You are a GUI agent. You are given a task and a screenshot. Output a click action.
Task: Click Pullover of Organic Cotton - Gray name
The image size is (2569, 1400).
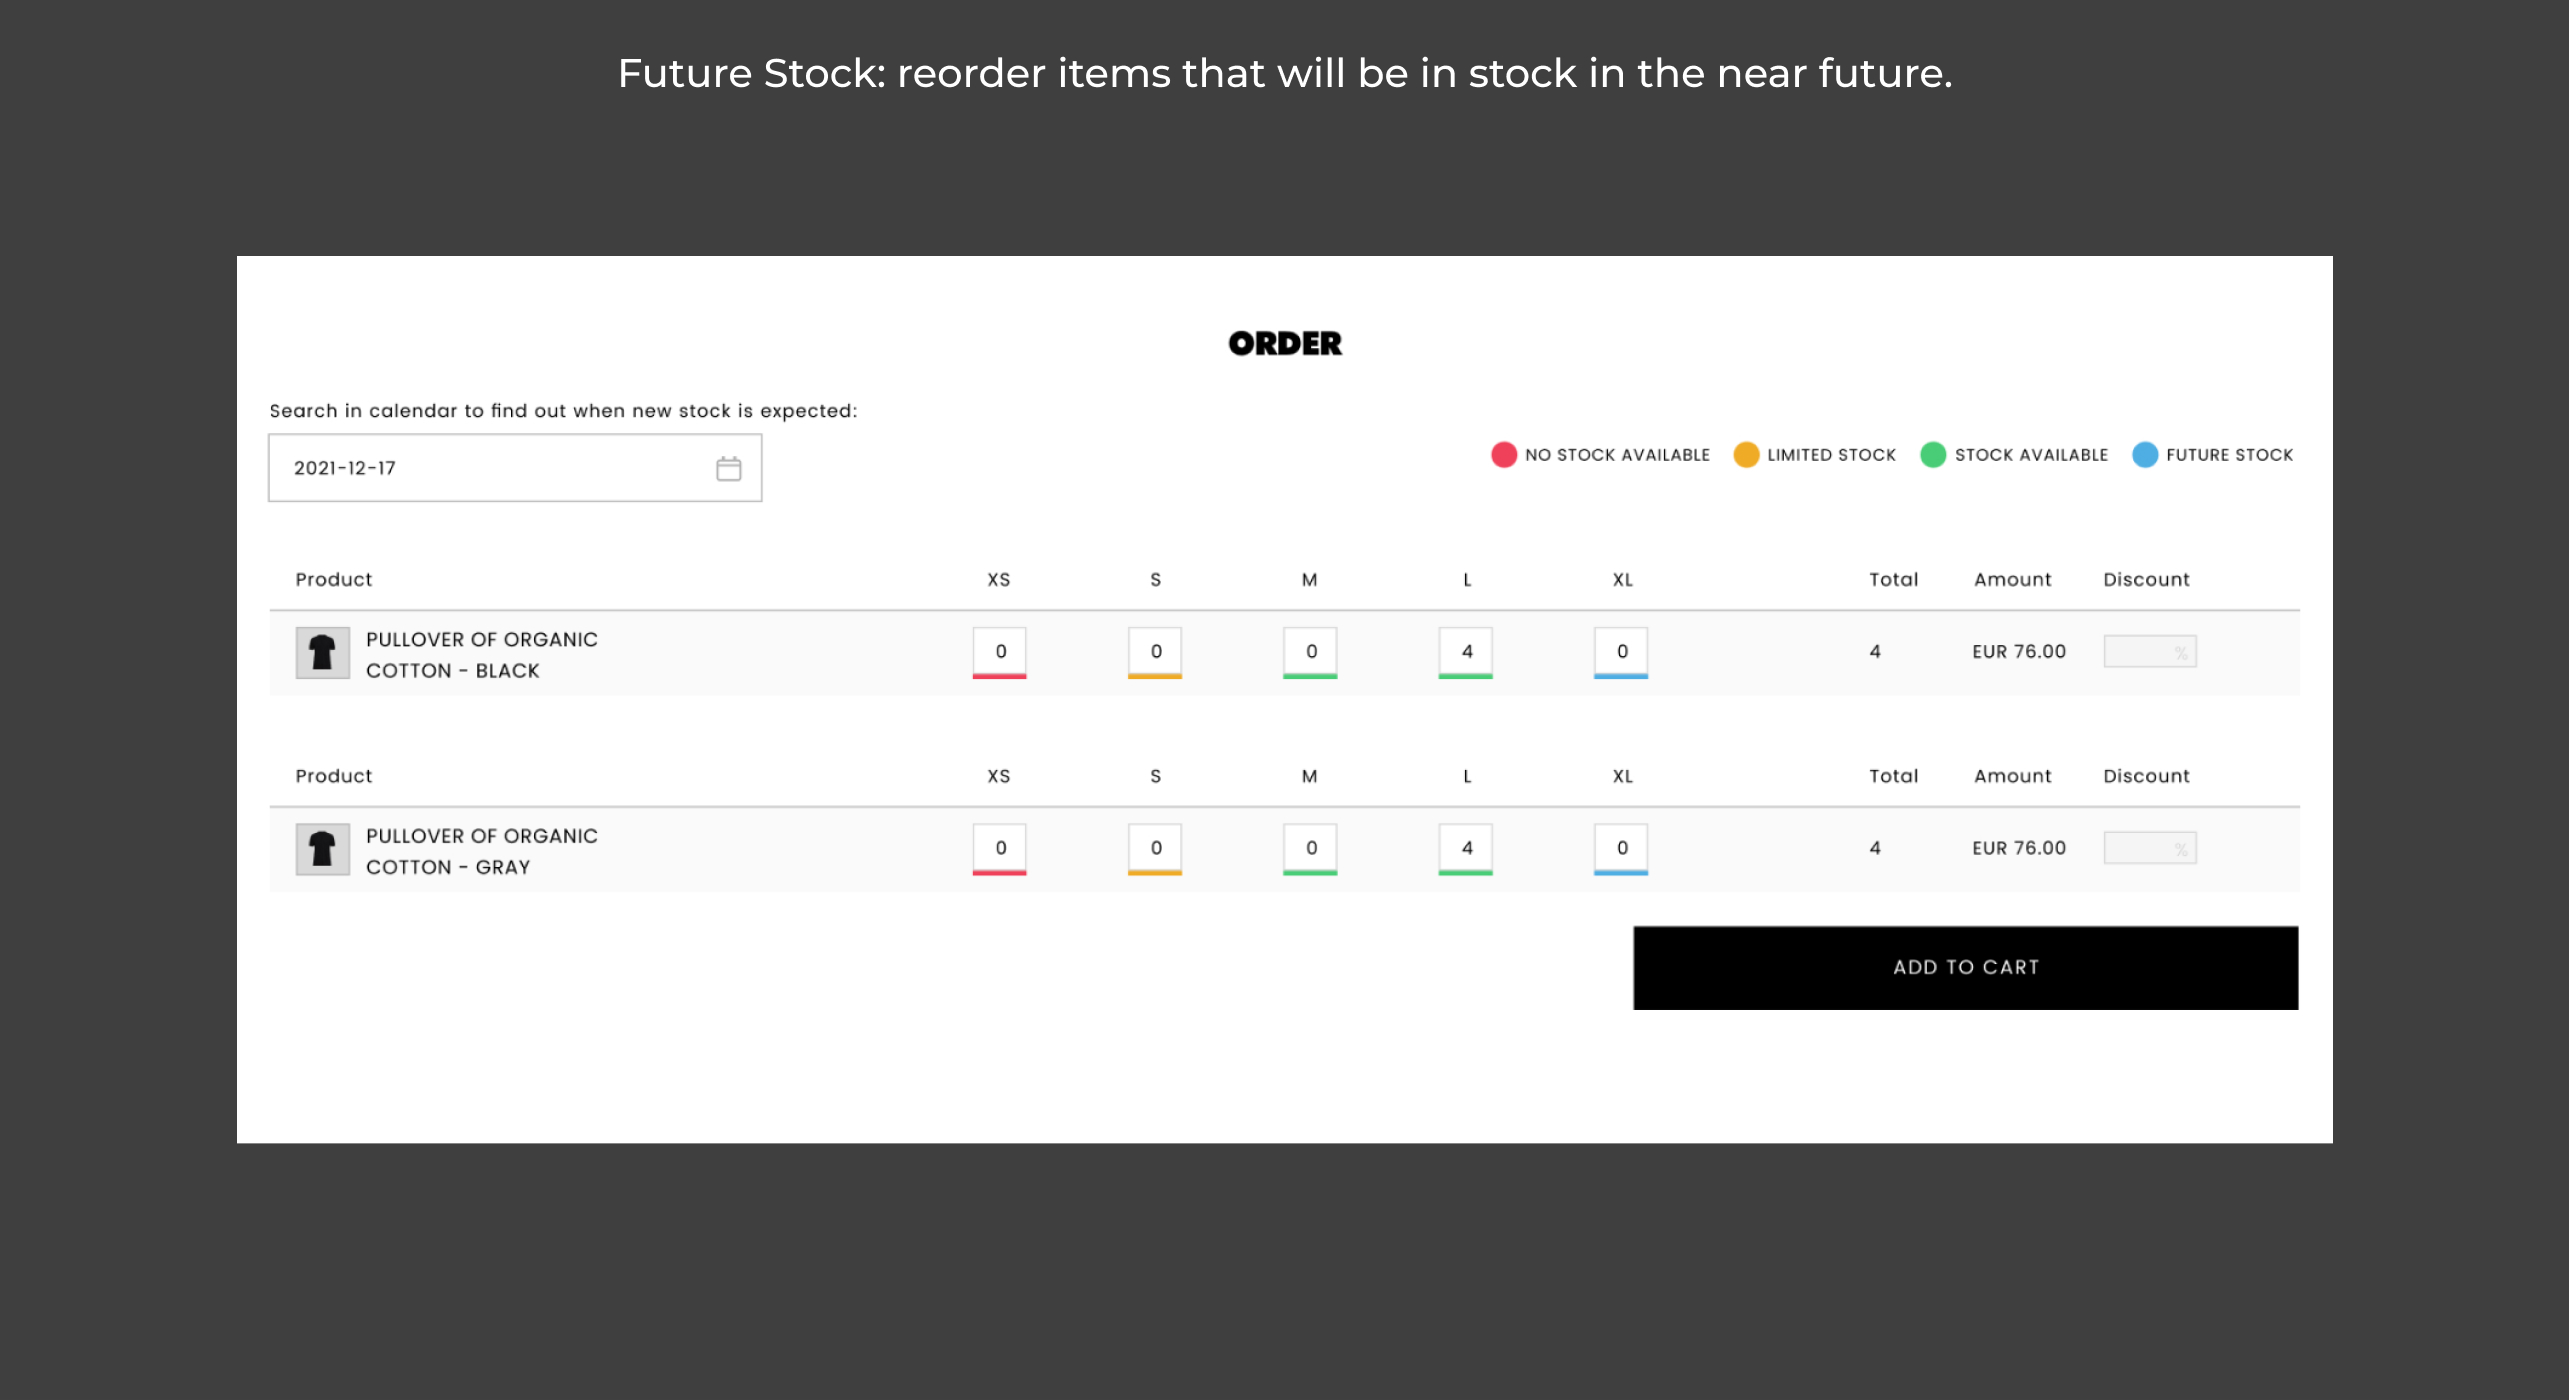[x=481, y=851]
